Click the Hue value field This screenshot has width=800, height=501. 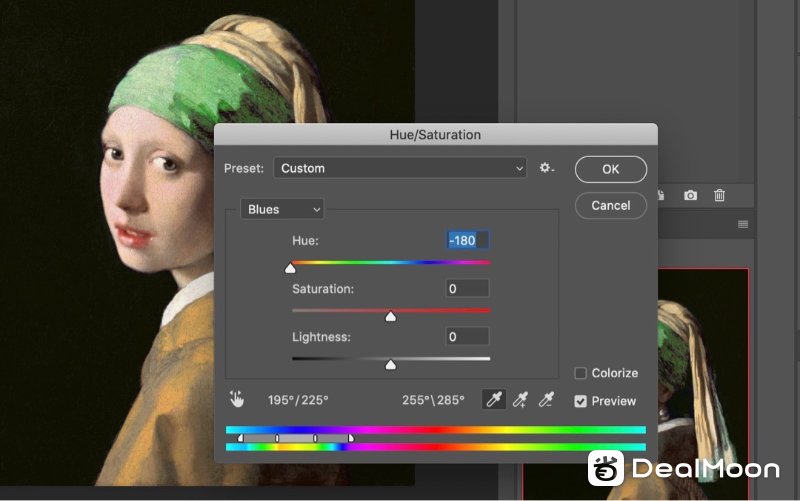[x=467, y=240]
